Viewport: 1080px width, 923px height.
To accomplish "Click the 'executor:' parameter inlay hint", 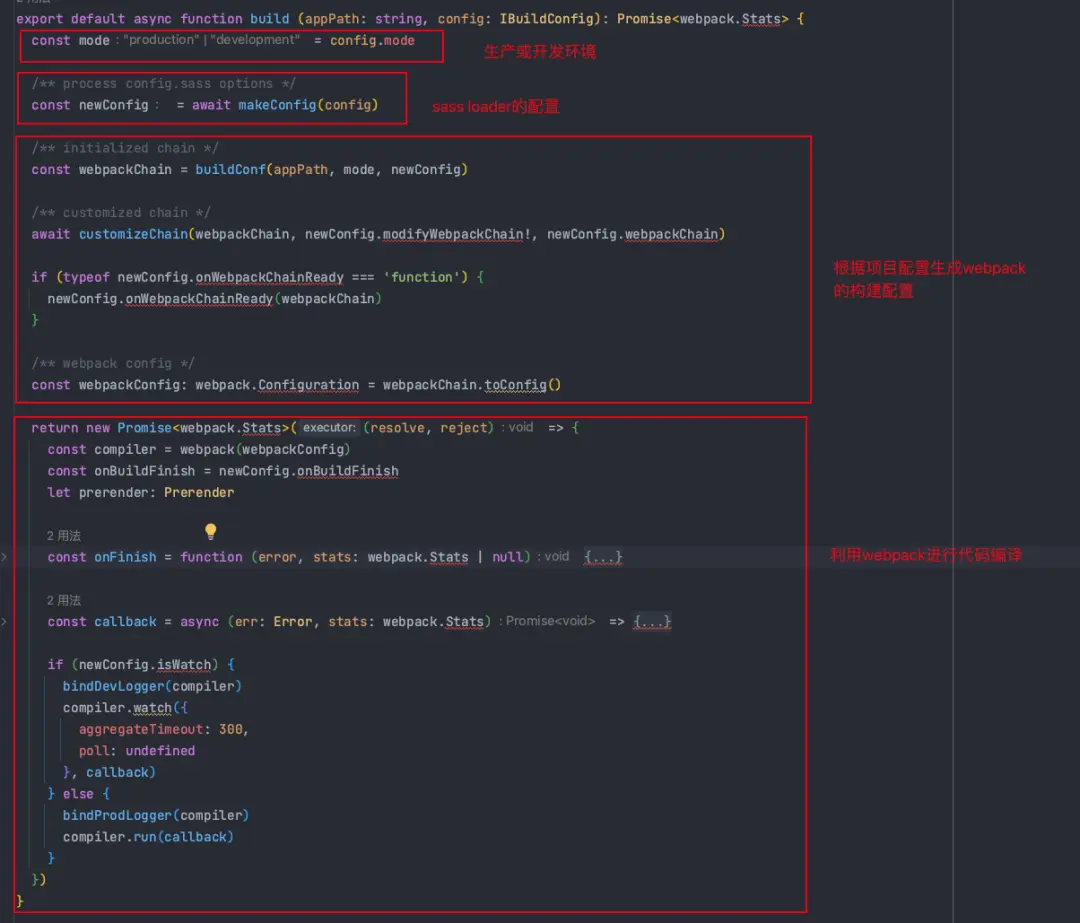I will (329, 428).
